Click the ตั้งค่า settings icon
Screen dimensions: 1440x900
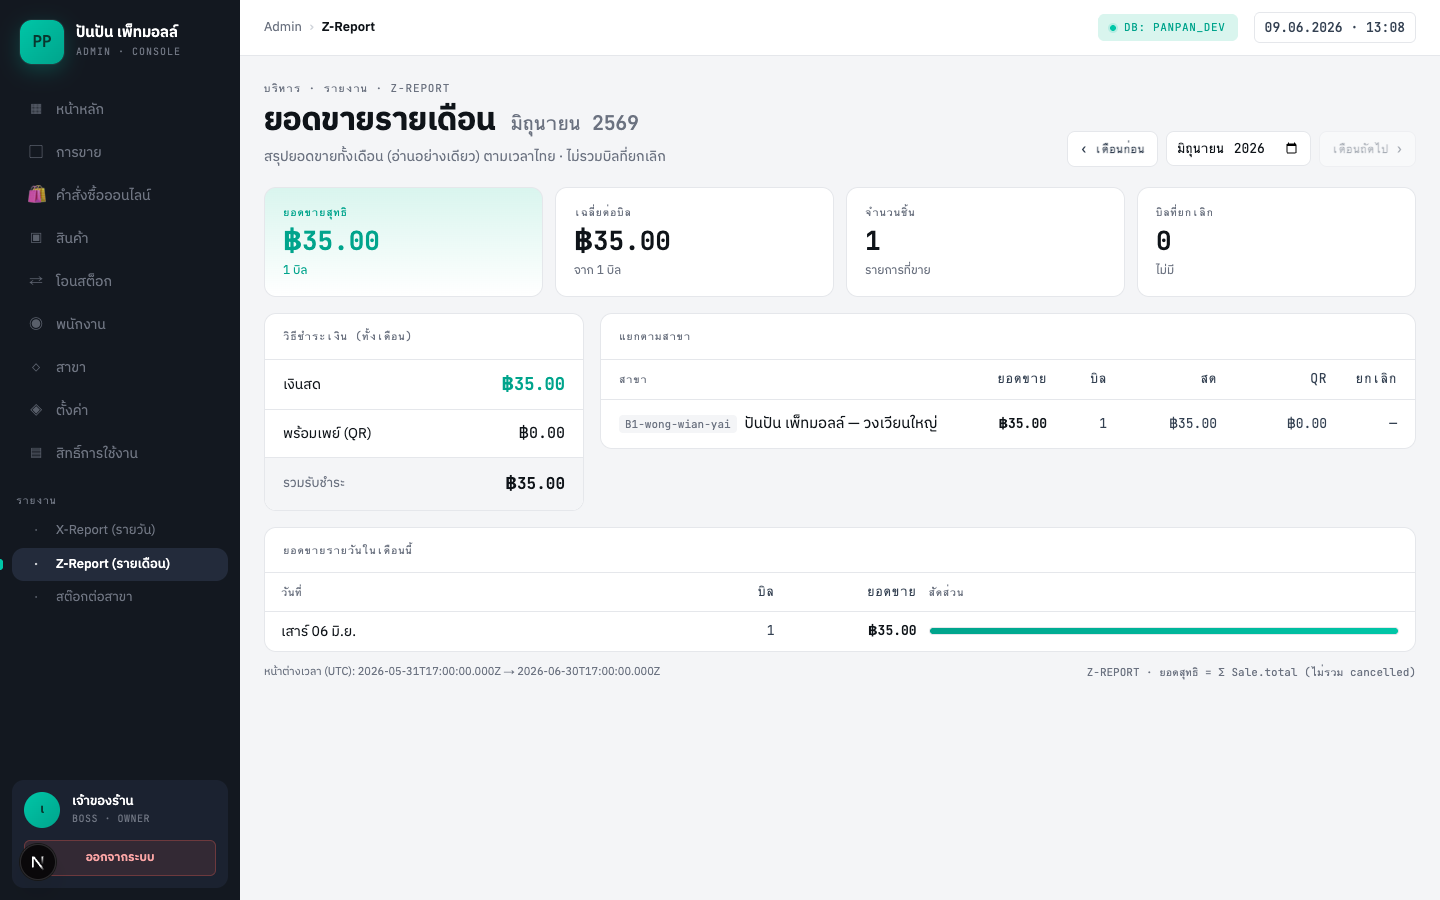point(36,410)
